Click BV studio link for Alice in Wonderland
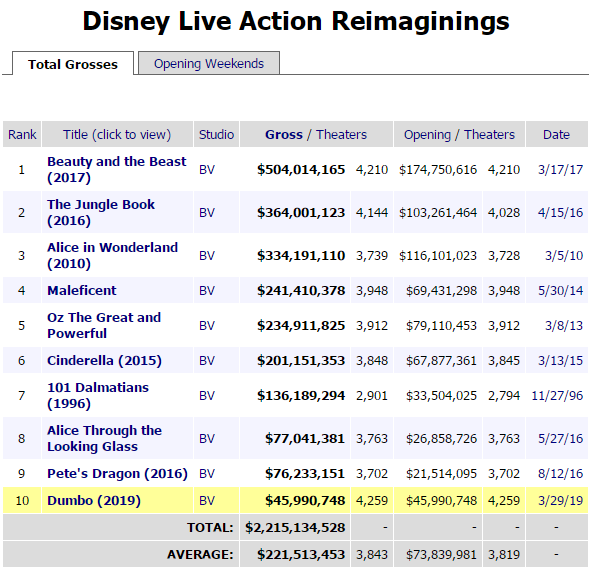 click(207, 256)
